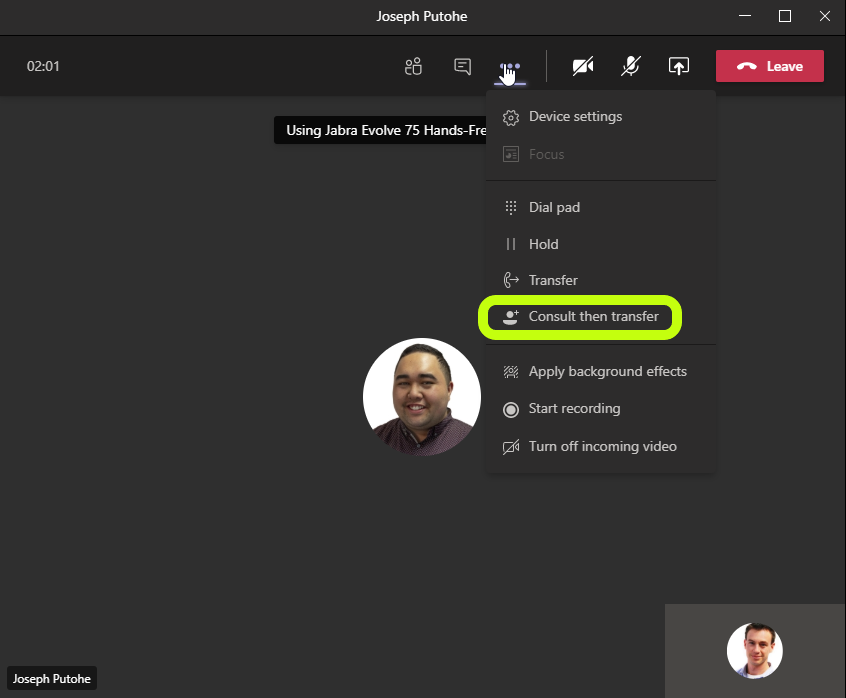Open the share content tray
This screenshot has width=846, height=698.
click(x=679, y=66)
